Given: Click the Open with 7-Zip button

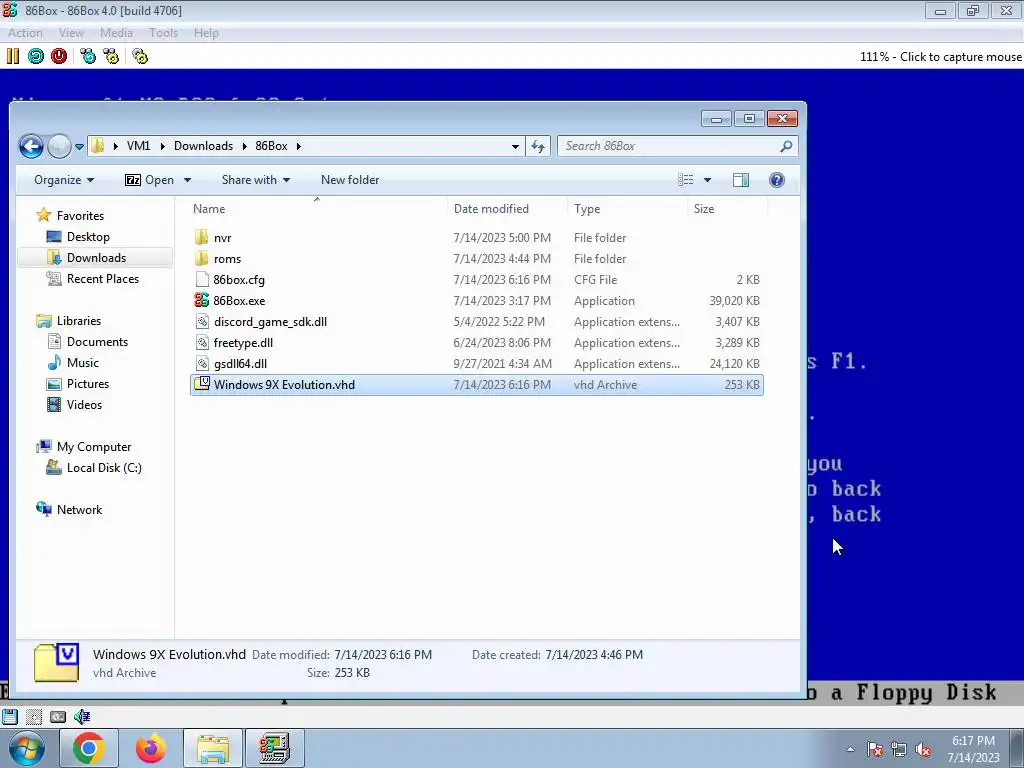Looking at the screenshot, I should (x=150, y=180).
